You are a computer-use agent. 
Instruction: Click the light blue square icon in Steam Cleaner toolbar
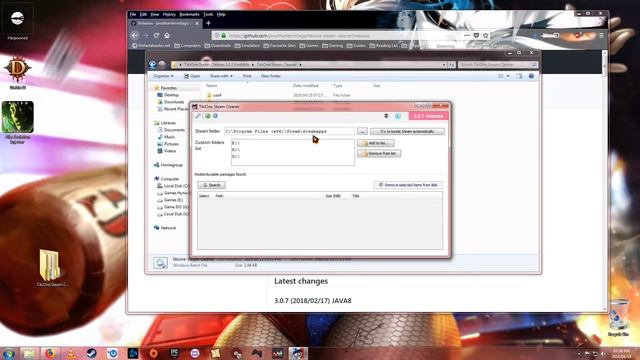pos(398,116)
